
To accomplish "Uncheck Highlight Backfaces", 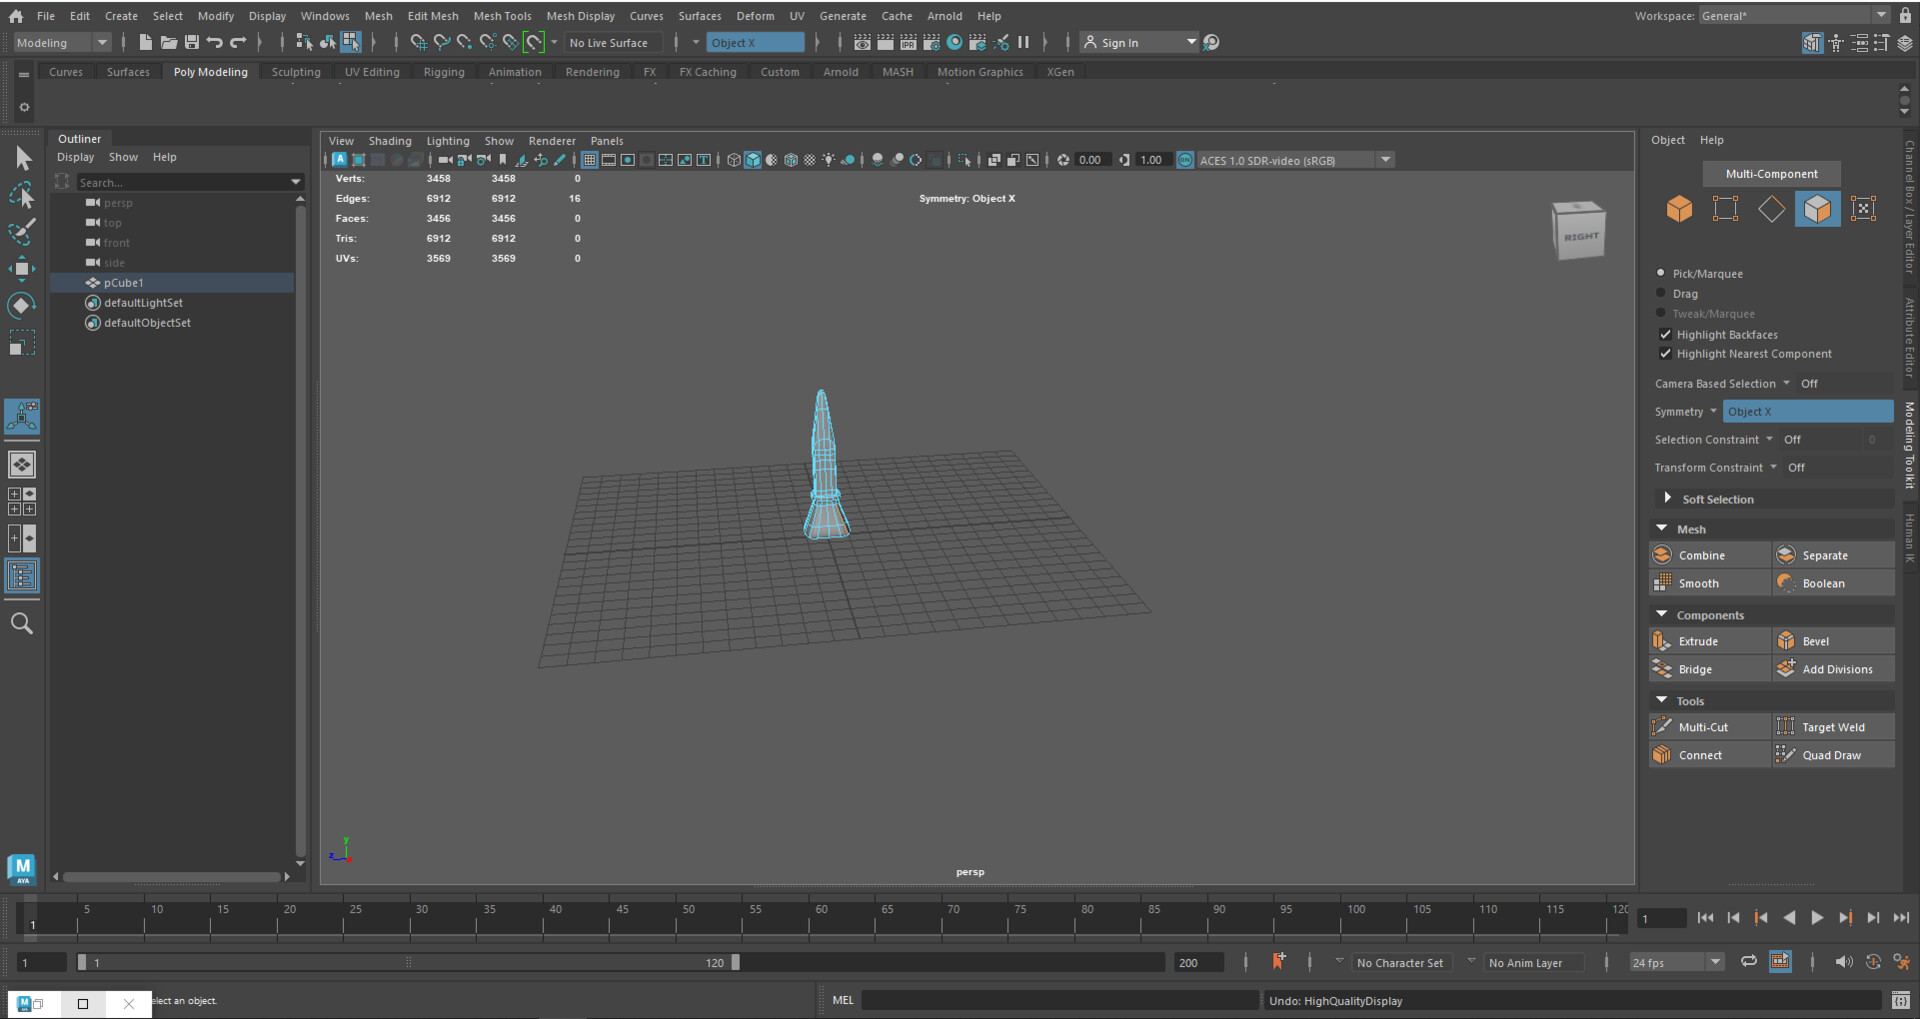I will (1665, 334).
